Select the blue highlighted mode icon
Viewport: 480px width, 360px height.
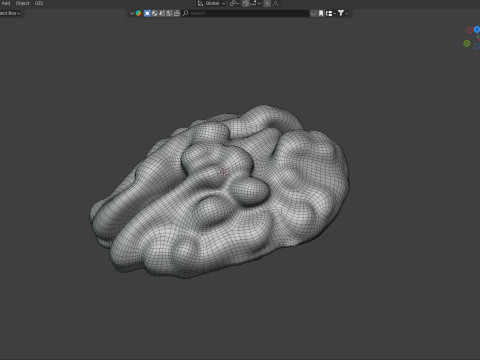(x=147, y=13)
